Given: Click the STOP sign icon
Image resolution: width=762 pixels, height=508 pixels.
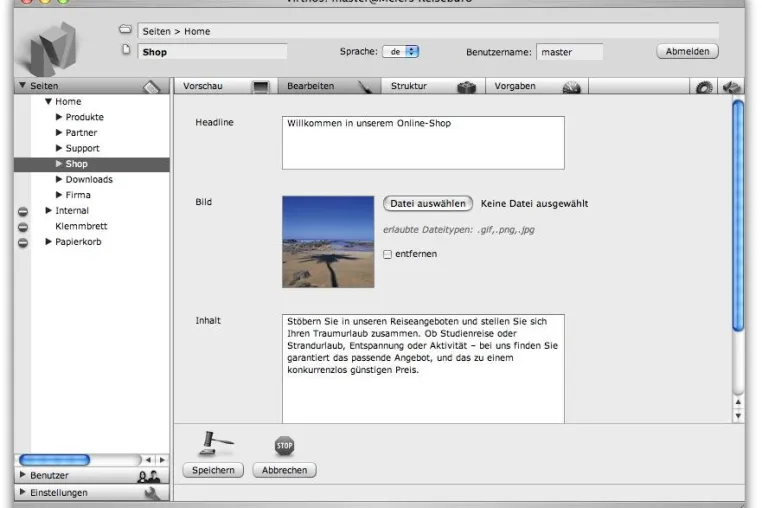Looking at the screenshot, I should pos(284,445).
